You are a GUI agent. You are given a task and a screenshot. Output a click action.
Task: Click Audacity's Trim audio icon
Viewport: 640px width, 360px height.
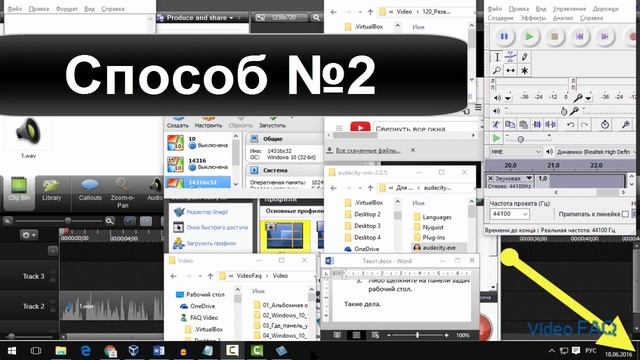coord(537,124)
